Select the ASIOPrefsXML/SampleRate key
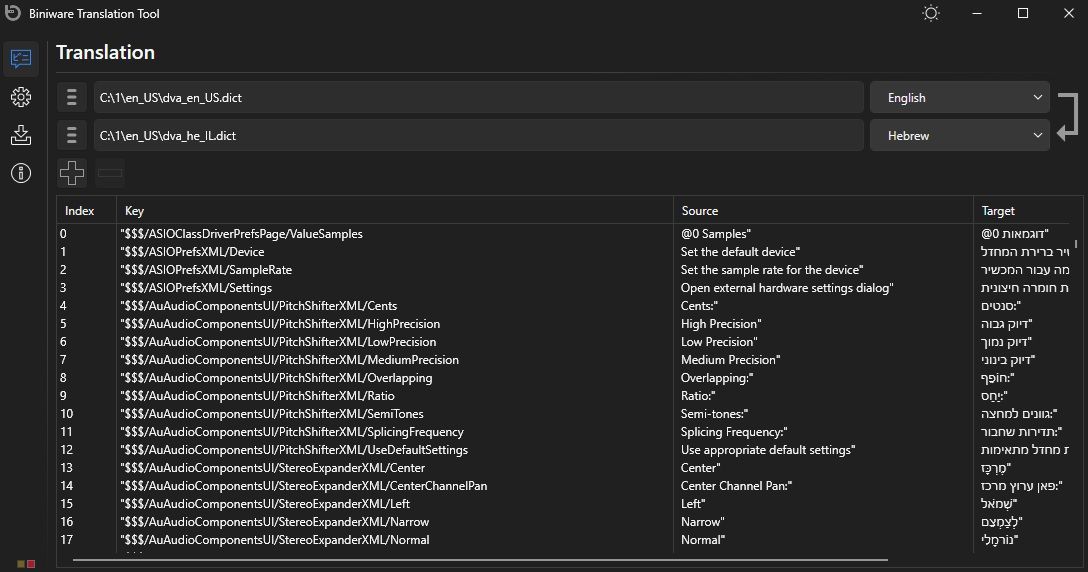 point(206,270)
